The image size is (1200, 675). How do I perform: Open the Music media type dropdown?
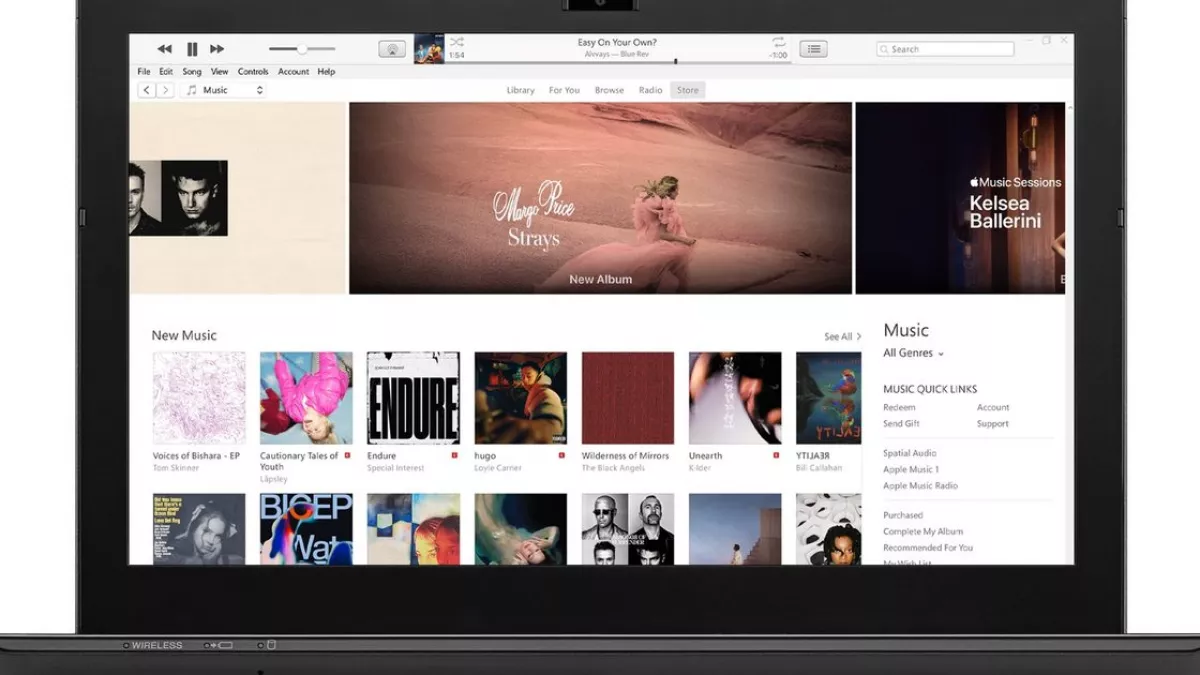coord(224,90)
